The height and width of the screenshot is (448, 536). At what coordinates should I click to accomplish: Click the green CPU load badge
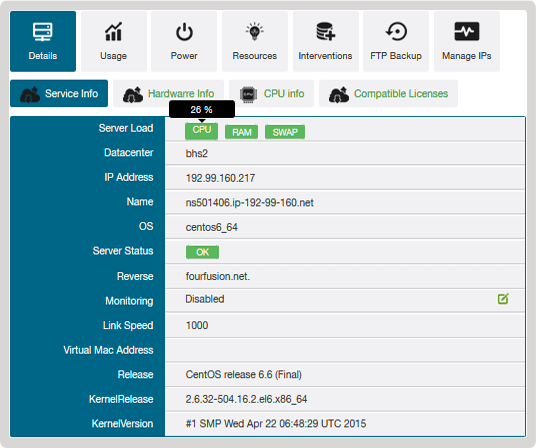(201, 131)
